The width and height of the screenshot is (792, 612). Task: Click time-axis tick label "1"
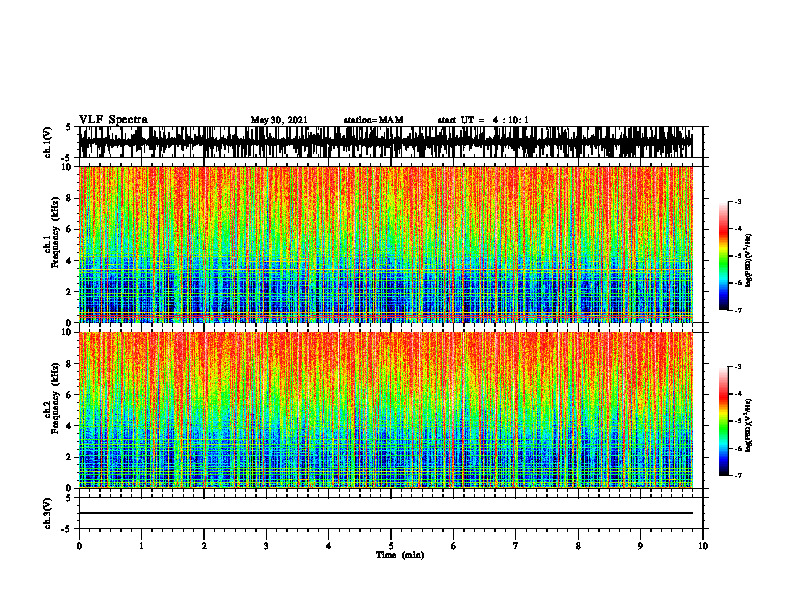pyautogui.click(x=141, y=546)
